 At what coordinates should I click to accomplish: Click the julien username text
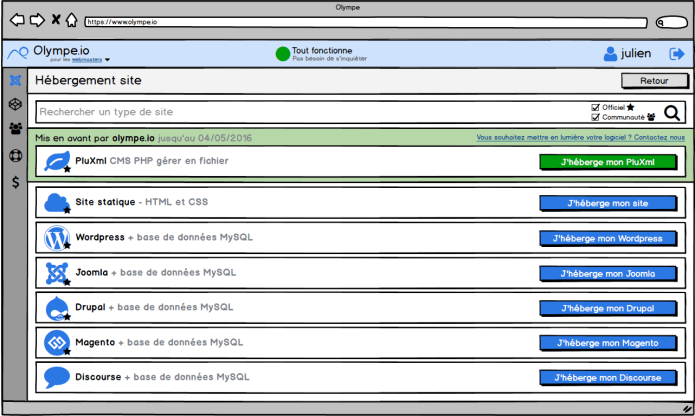point(636,54)
